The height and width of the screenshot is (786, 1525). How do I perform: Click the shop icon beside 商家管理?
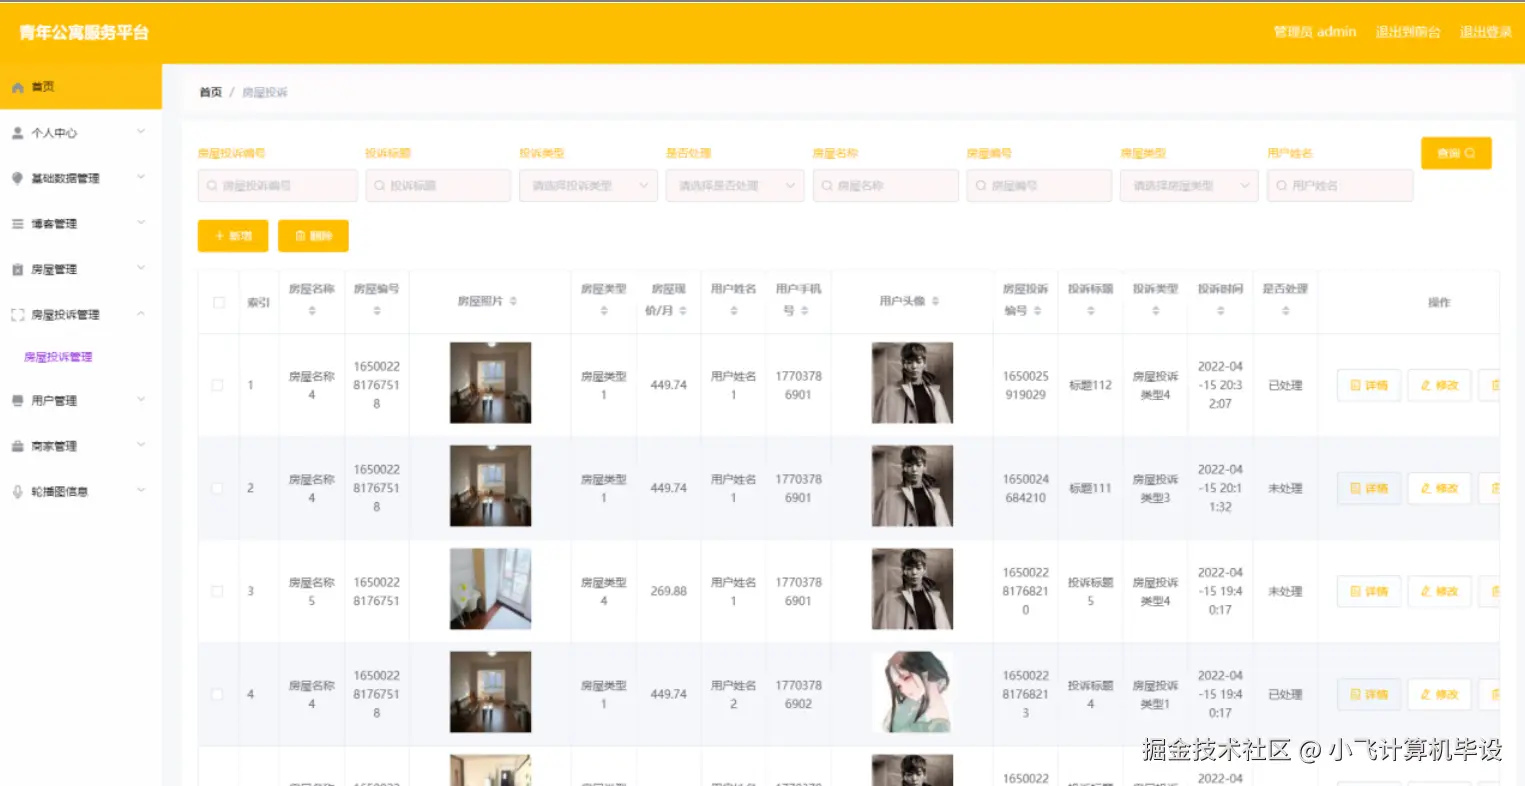(x=17, y=446)
